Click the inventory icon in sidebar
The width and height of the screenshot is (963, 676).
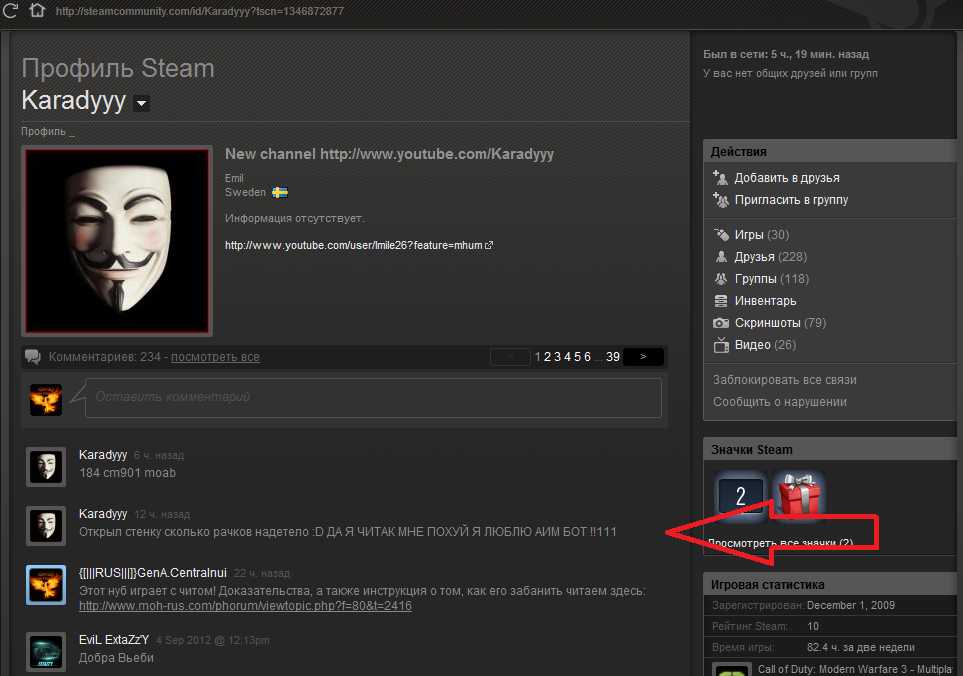click(x=721, y=301)
